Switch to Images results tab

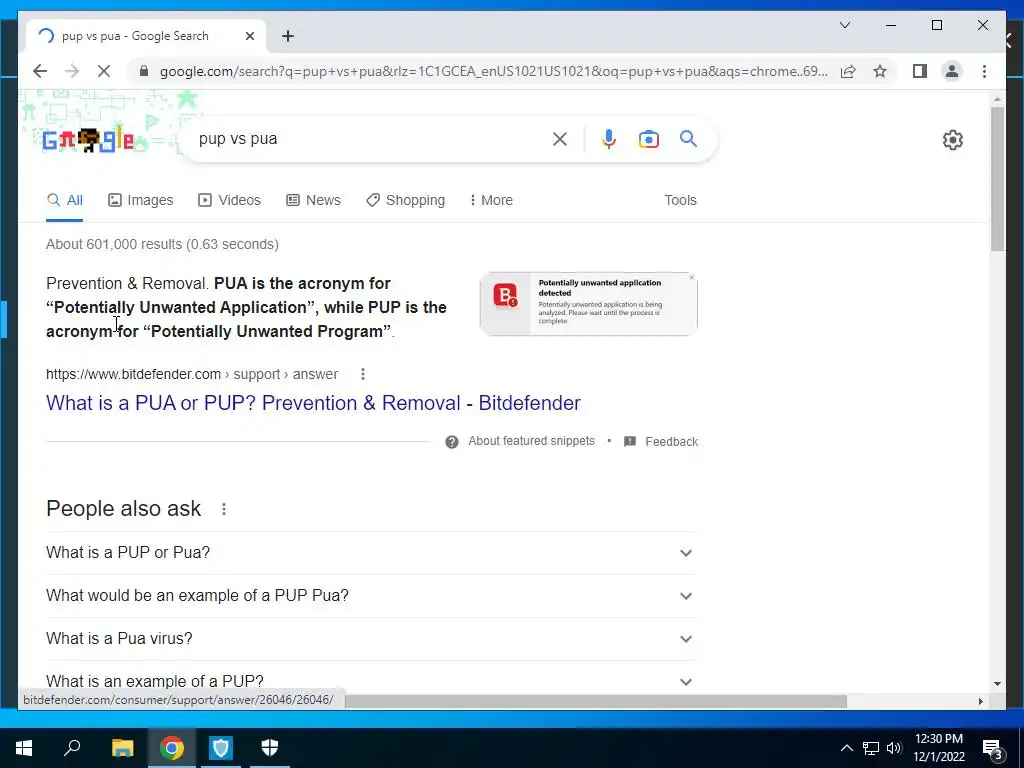tap(140, 200)
